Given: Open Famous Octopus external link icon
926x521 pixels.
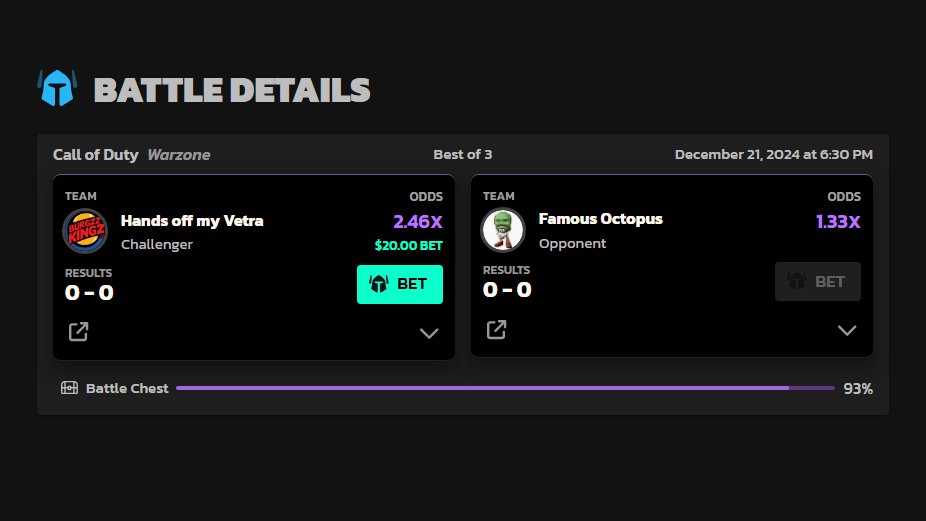Looking at the screenshot, I should coord(497,329).
